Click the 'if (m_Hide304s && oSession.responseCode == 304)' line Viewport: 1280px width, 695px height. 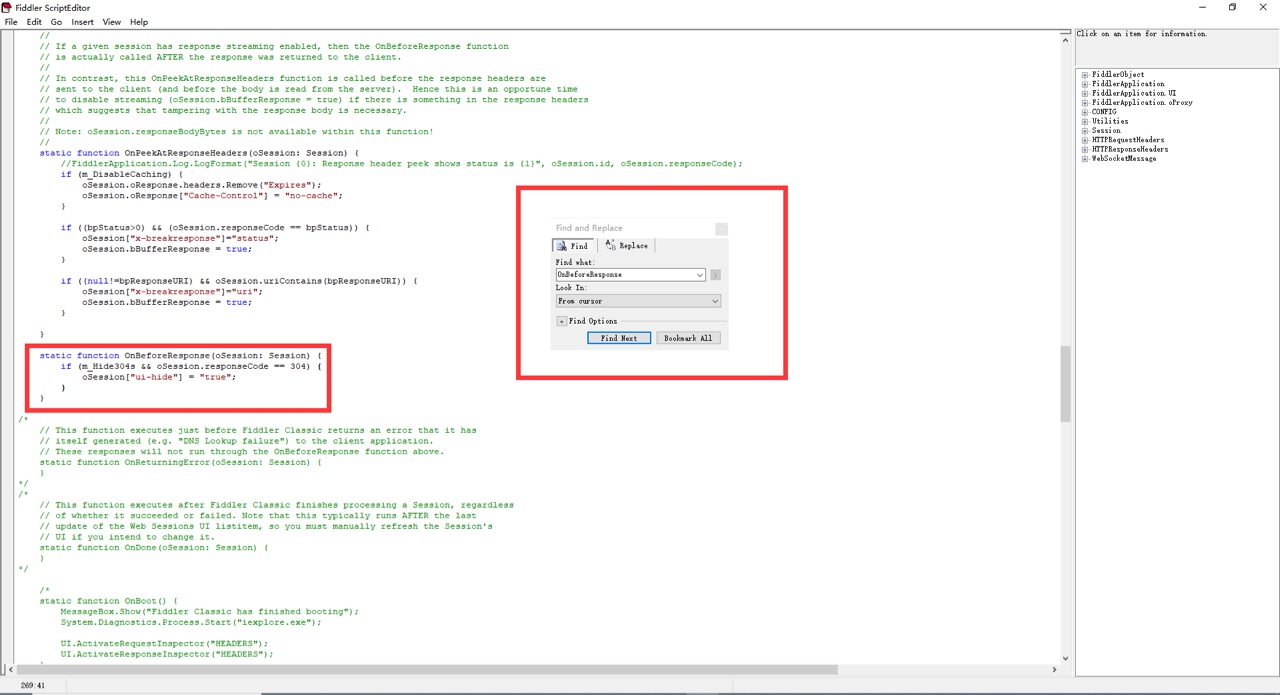click(191, 366)
